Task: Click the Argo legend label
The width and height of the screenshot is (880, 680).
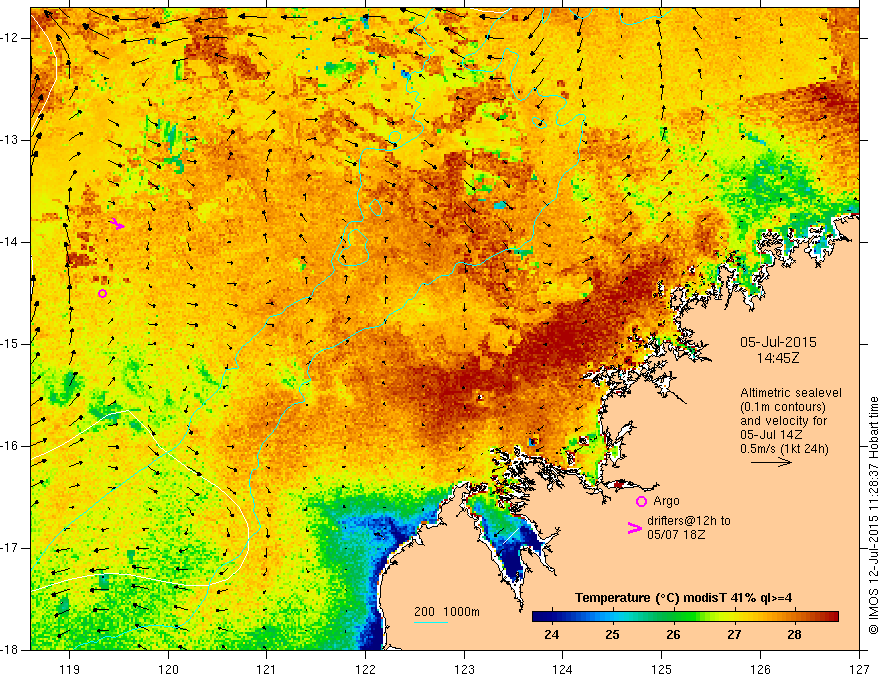Action: coord(666,501)
